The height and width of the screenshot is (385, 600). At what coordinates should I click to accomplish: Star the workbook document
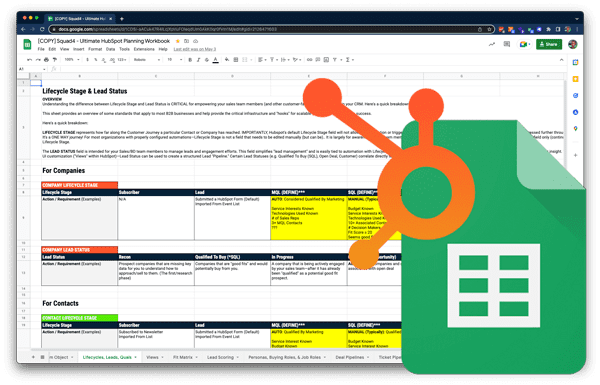pyautogui.click(x=178, y=41)
